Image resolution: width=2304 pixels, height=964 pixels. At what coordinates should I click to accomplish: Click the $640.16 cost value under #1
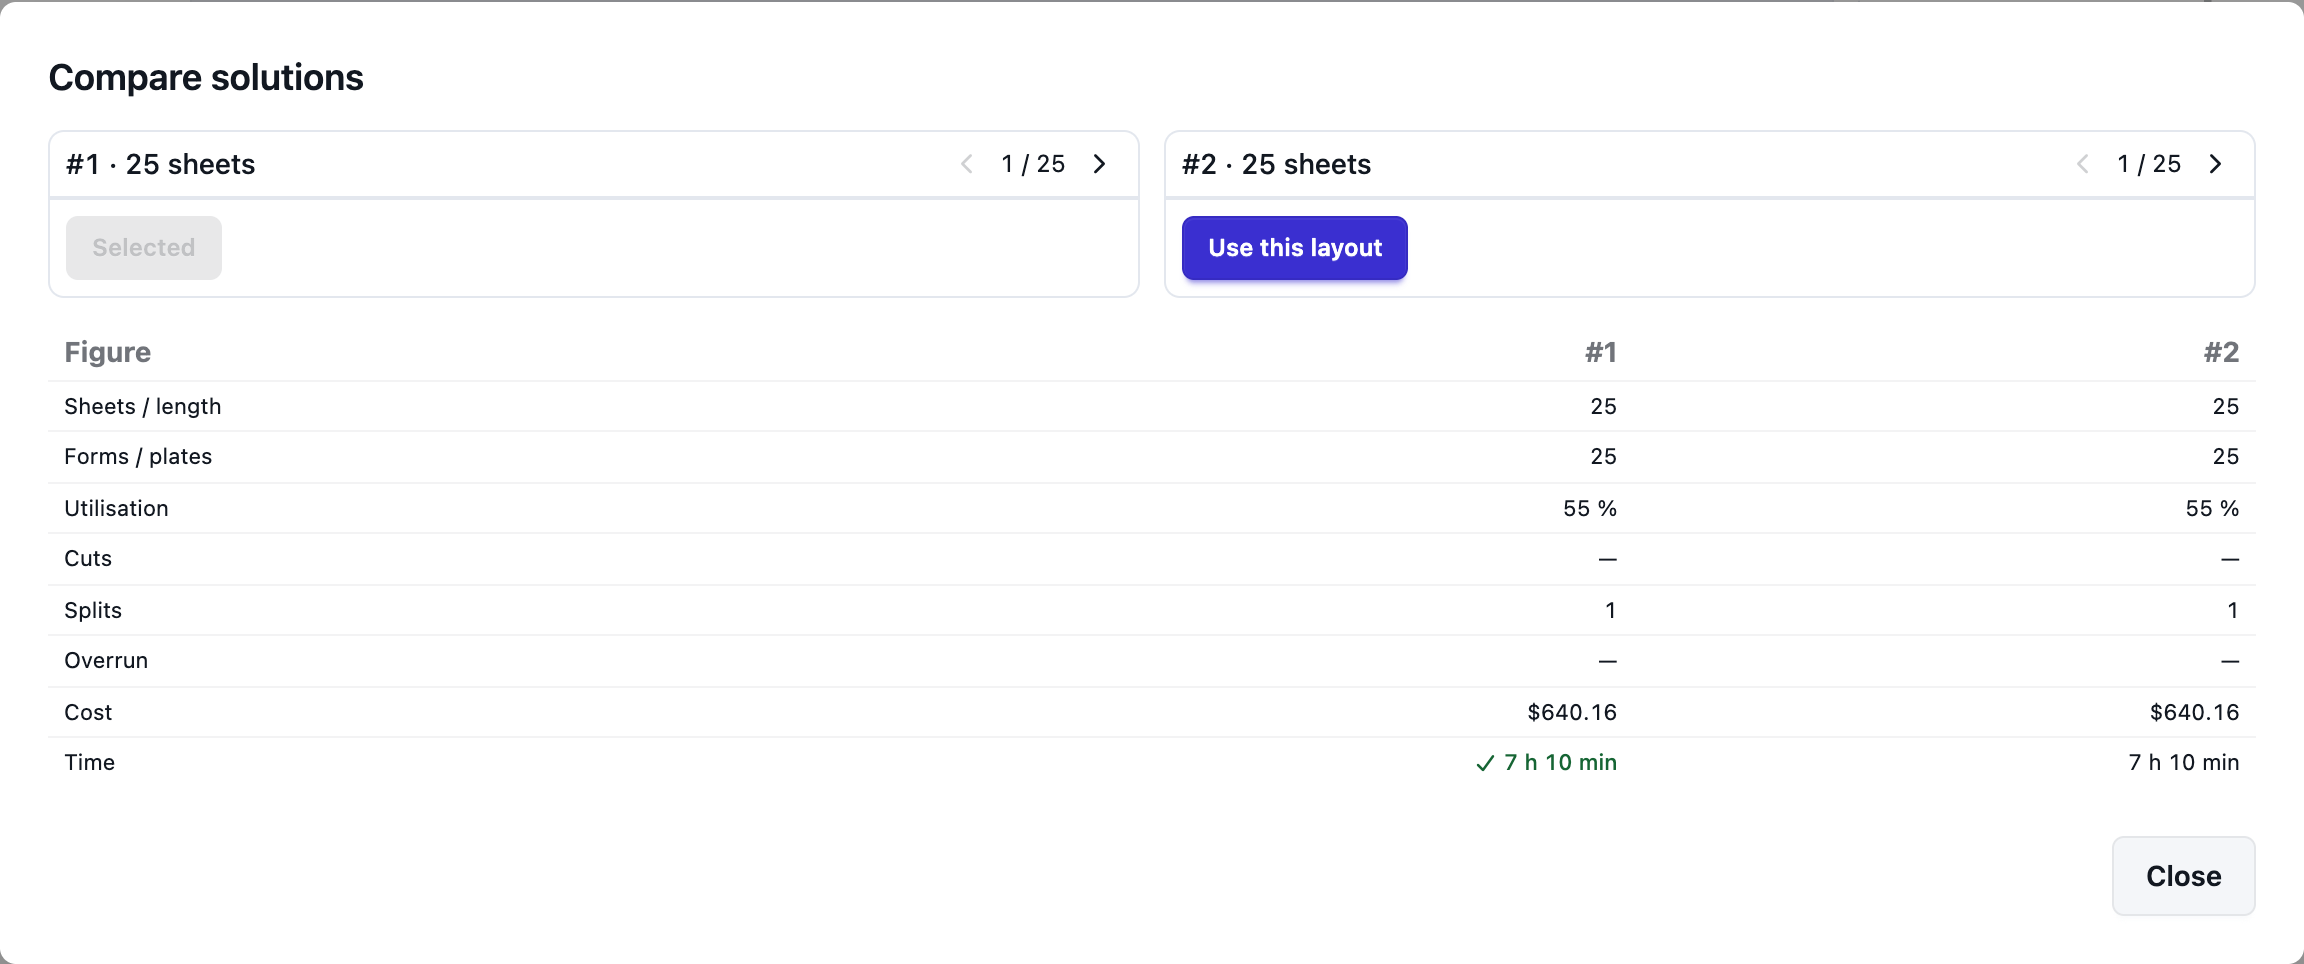(1572, 712)
